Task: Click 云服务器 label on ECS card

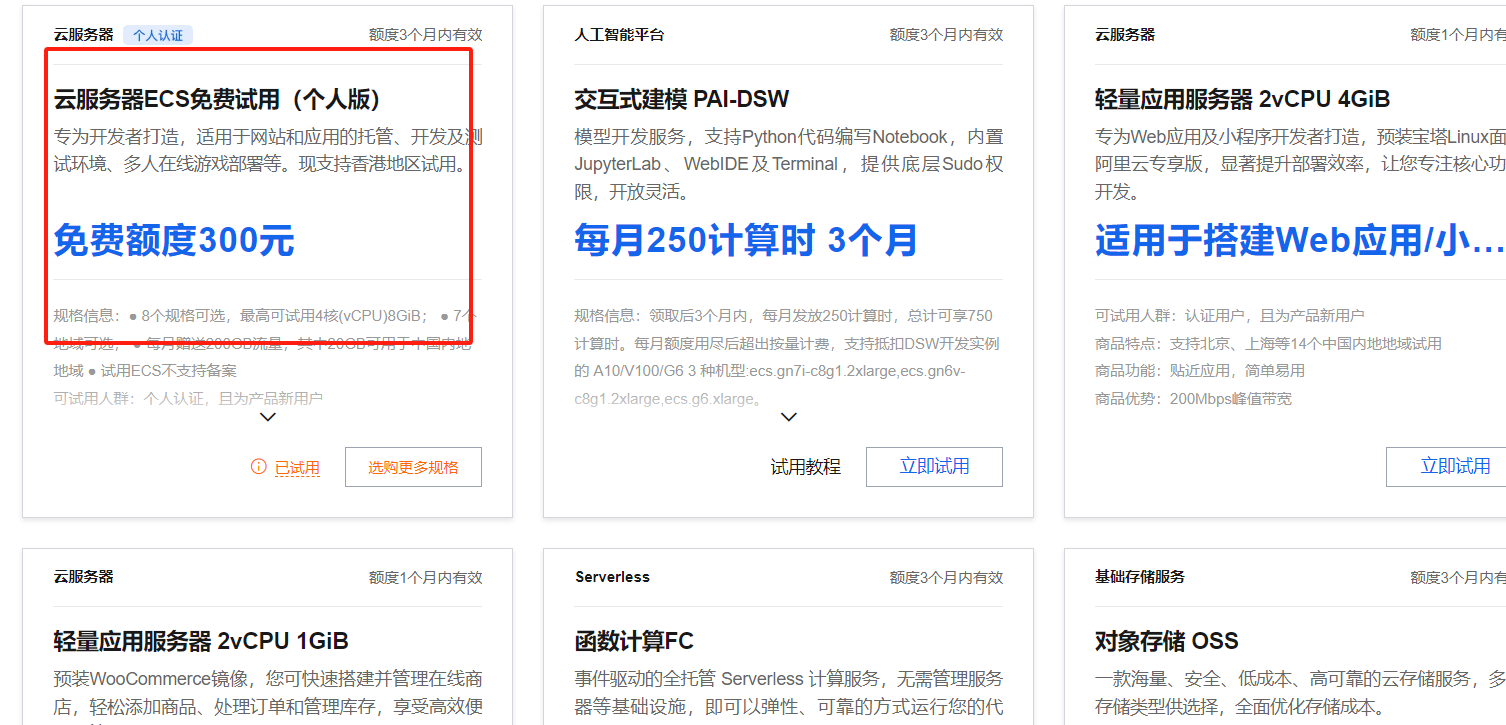Action: point(84,35)
